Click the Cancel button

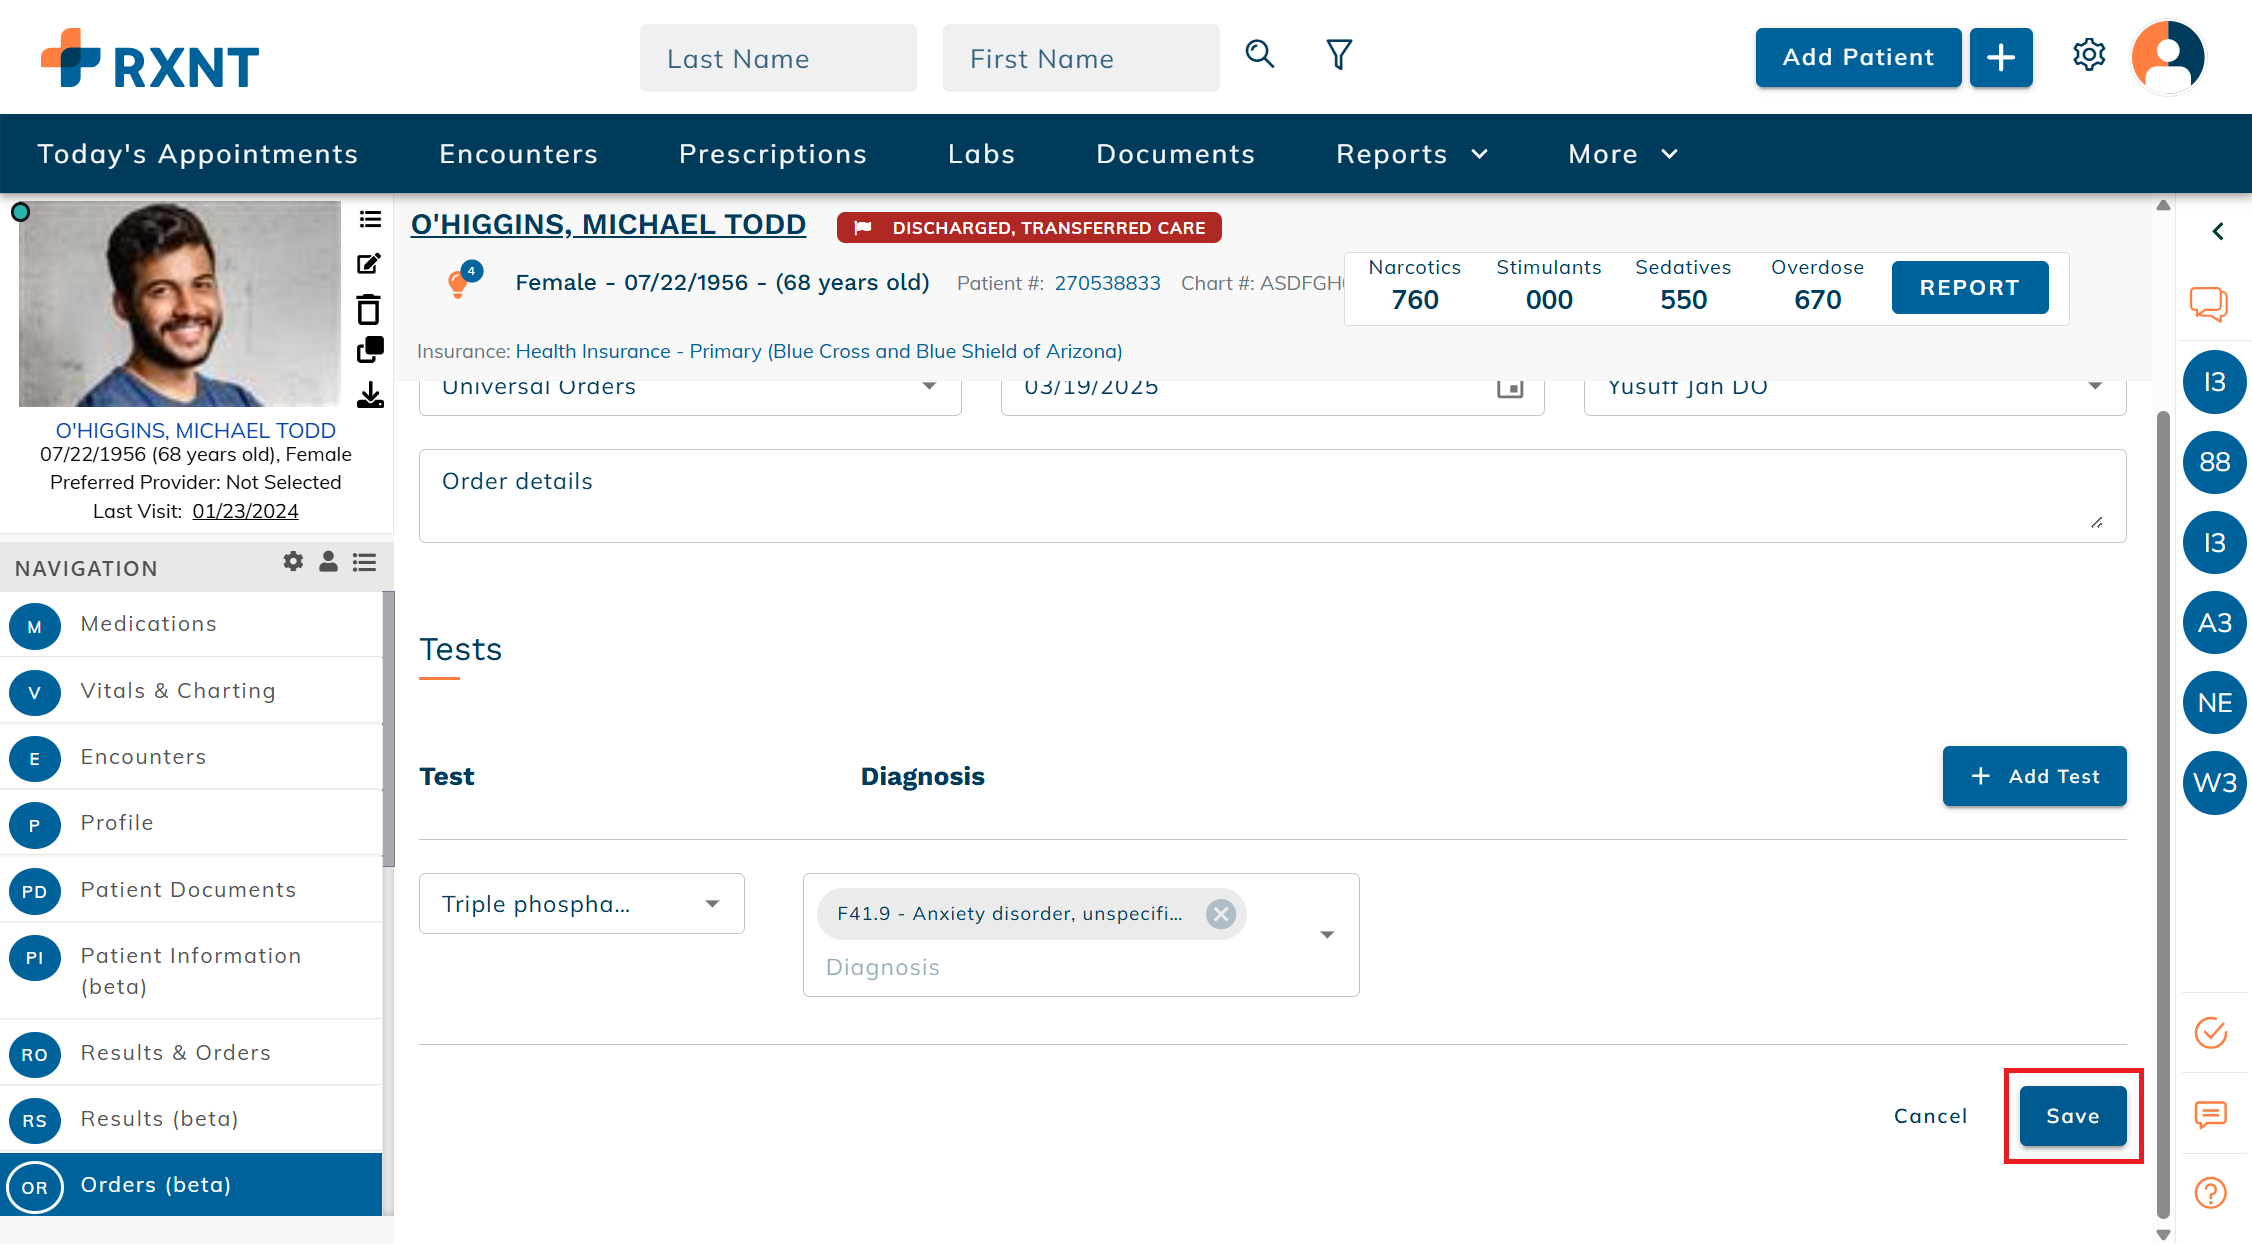(1931, 1116)
